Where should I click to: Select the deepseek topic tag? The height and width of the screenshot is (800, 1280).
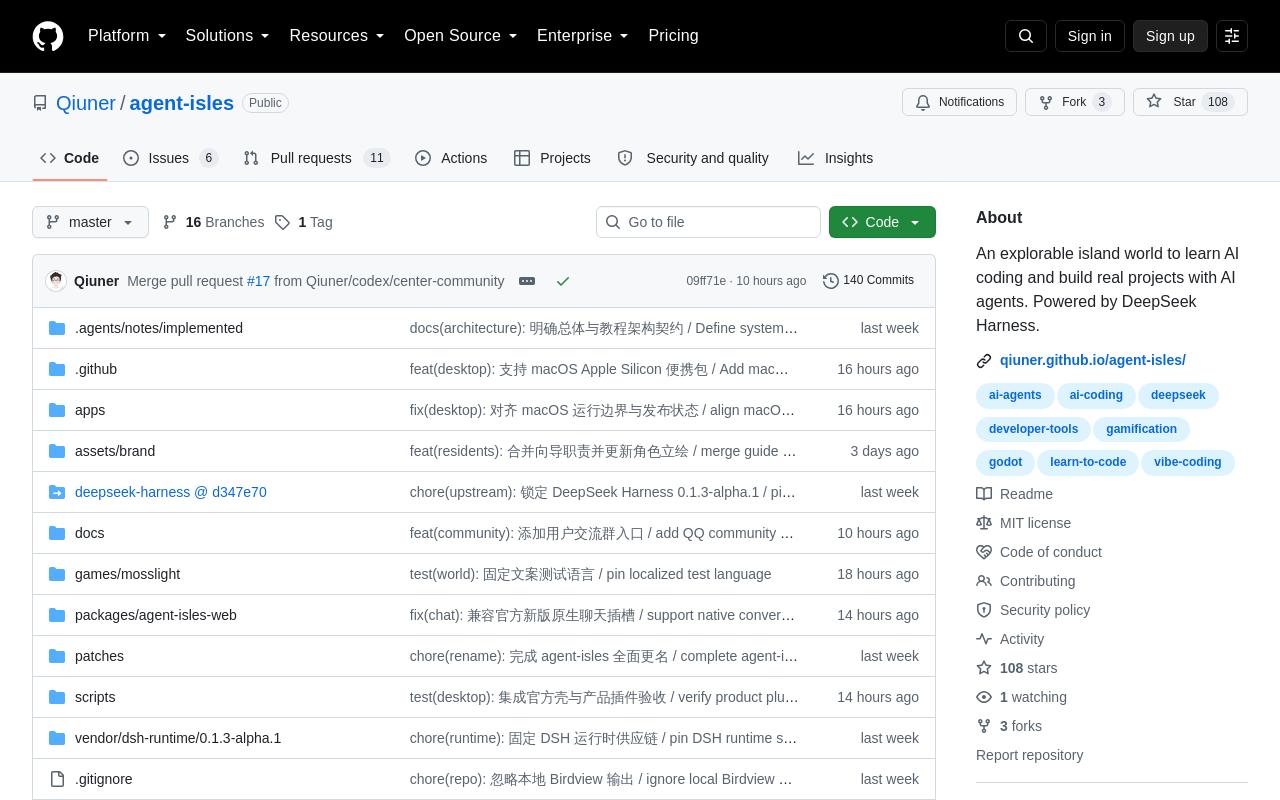pos(1178,395)
